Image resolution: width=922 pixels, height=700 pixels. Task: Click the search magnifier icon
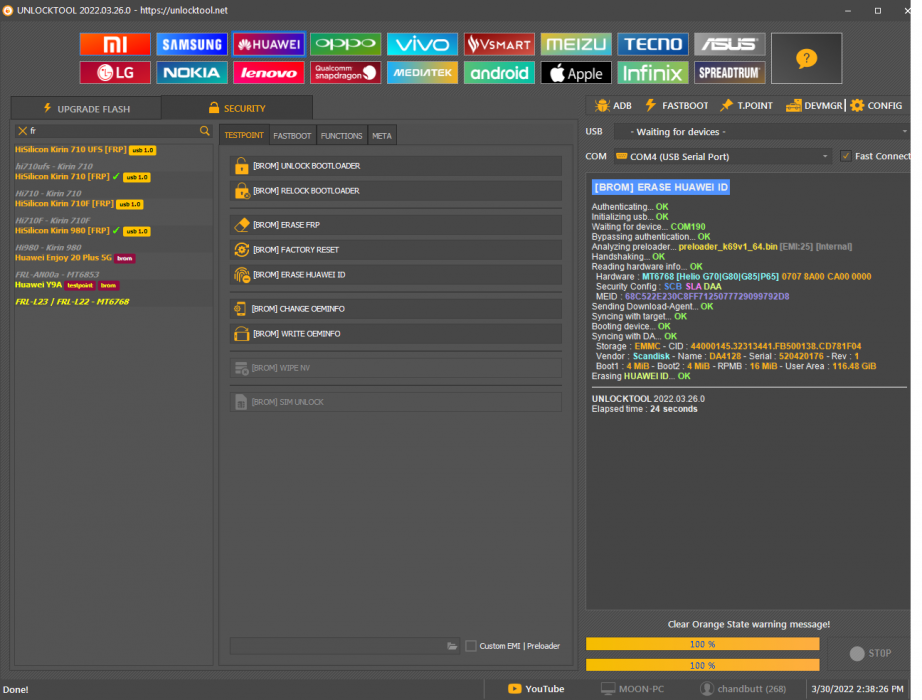204,131
